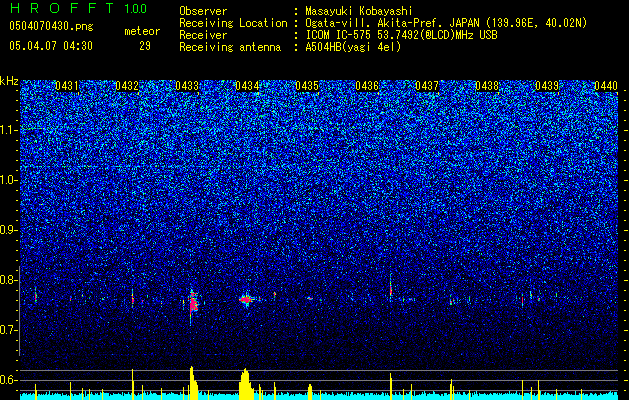Click the 0437 time marker

click(x=427, y=86)
